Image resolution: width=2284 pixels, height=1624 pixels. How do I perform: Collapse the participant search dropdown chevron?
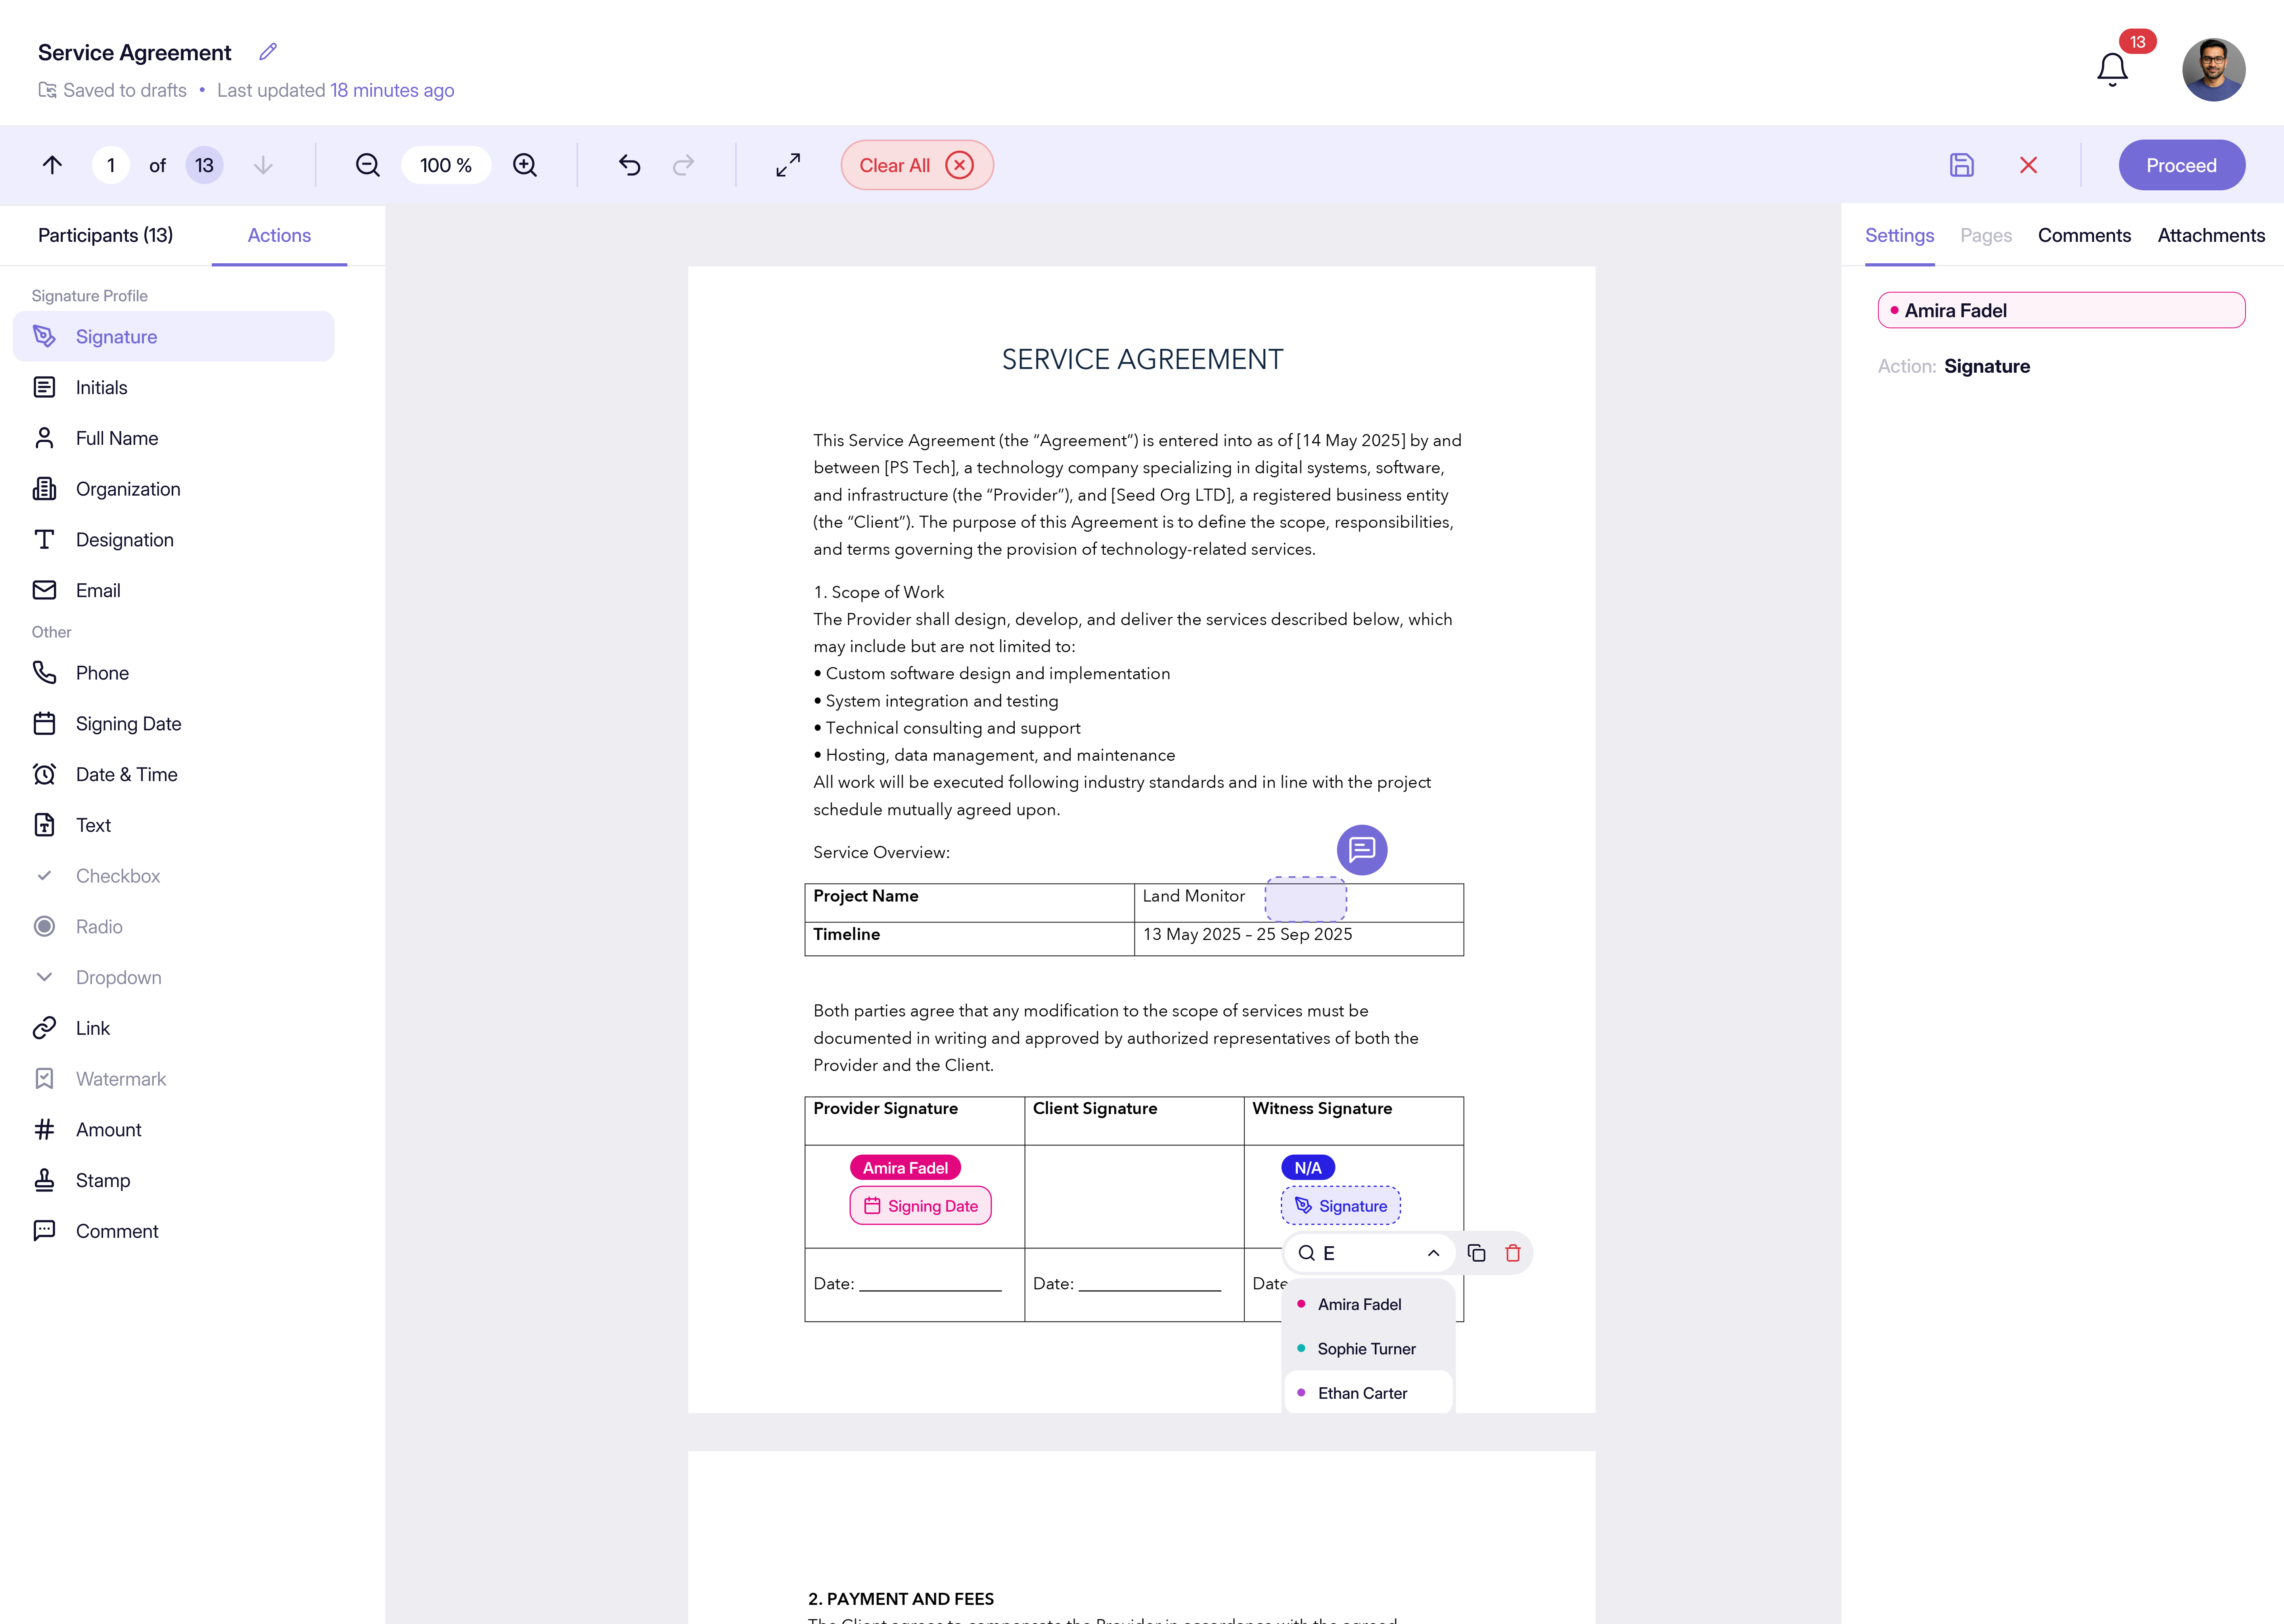(1433, 1253)
